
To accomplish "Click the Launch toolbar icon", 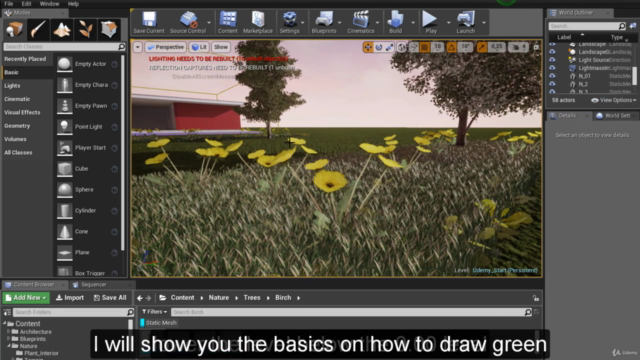I will [x=466, y=22].
